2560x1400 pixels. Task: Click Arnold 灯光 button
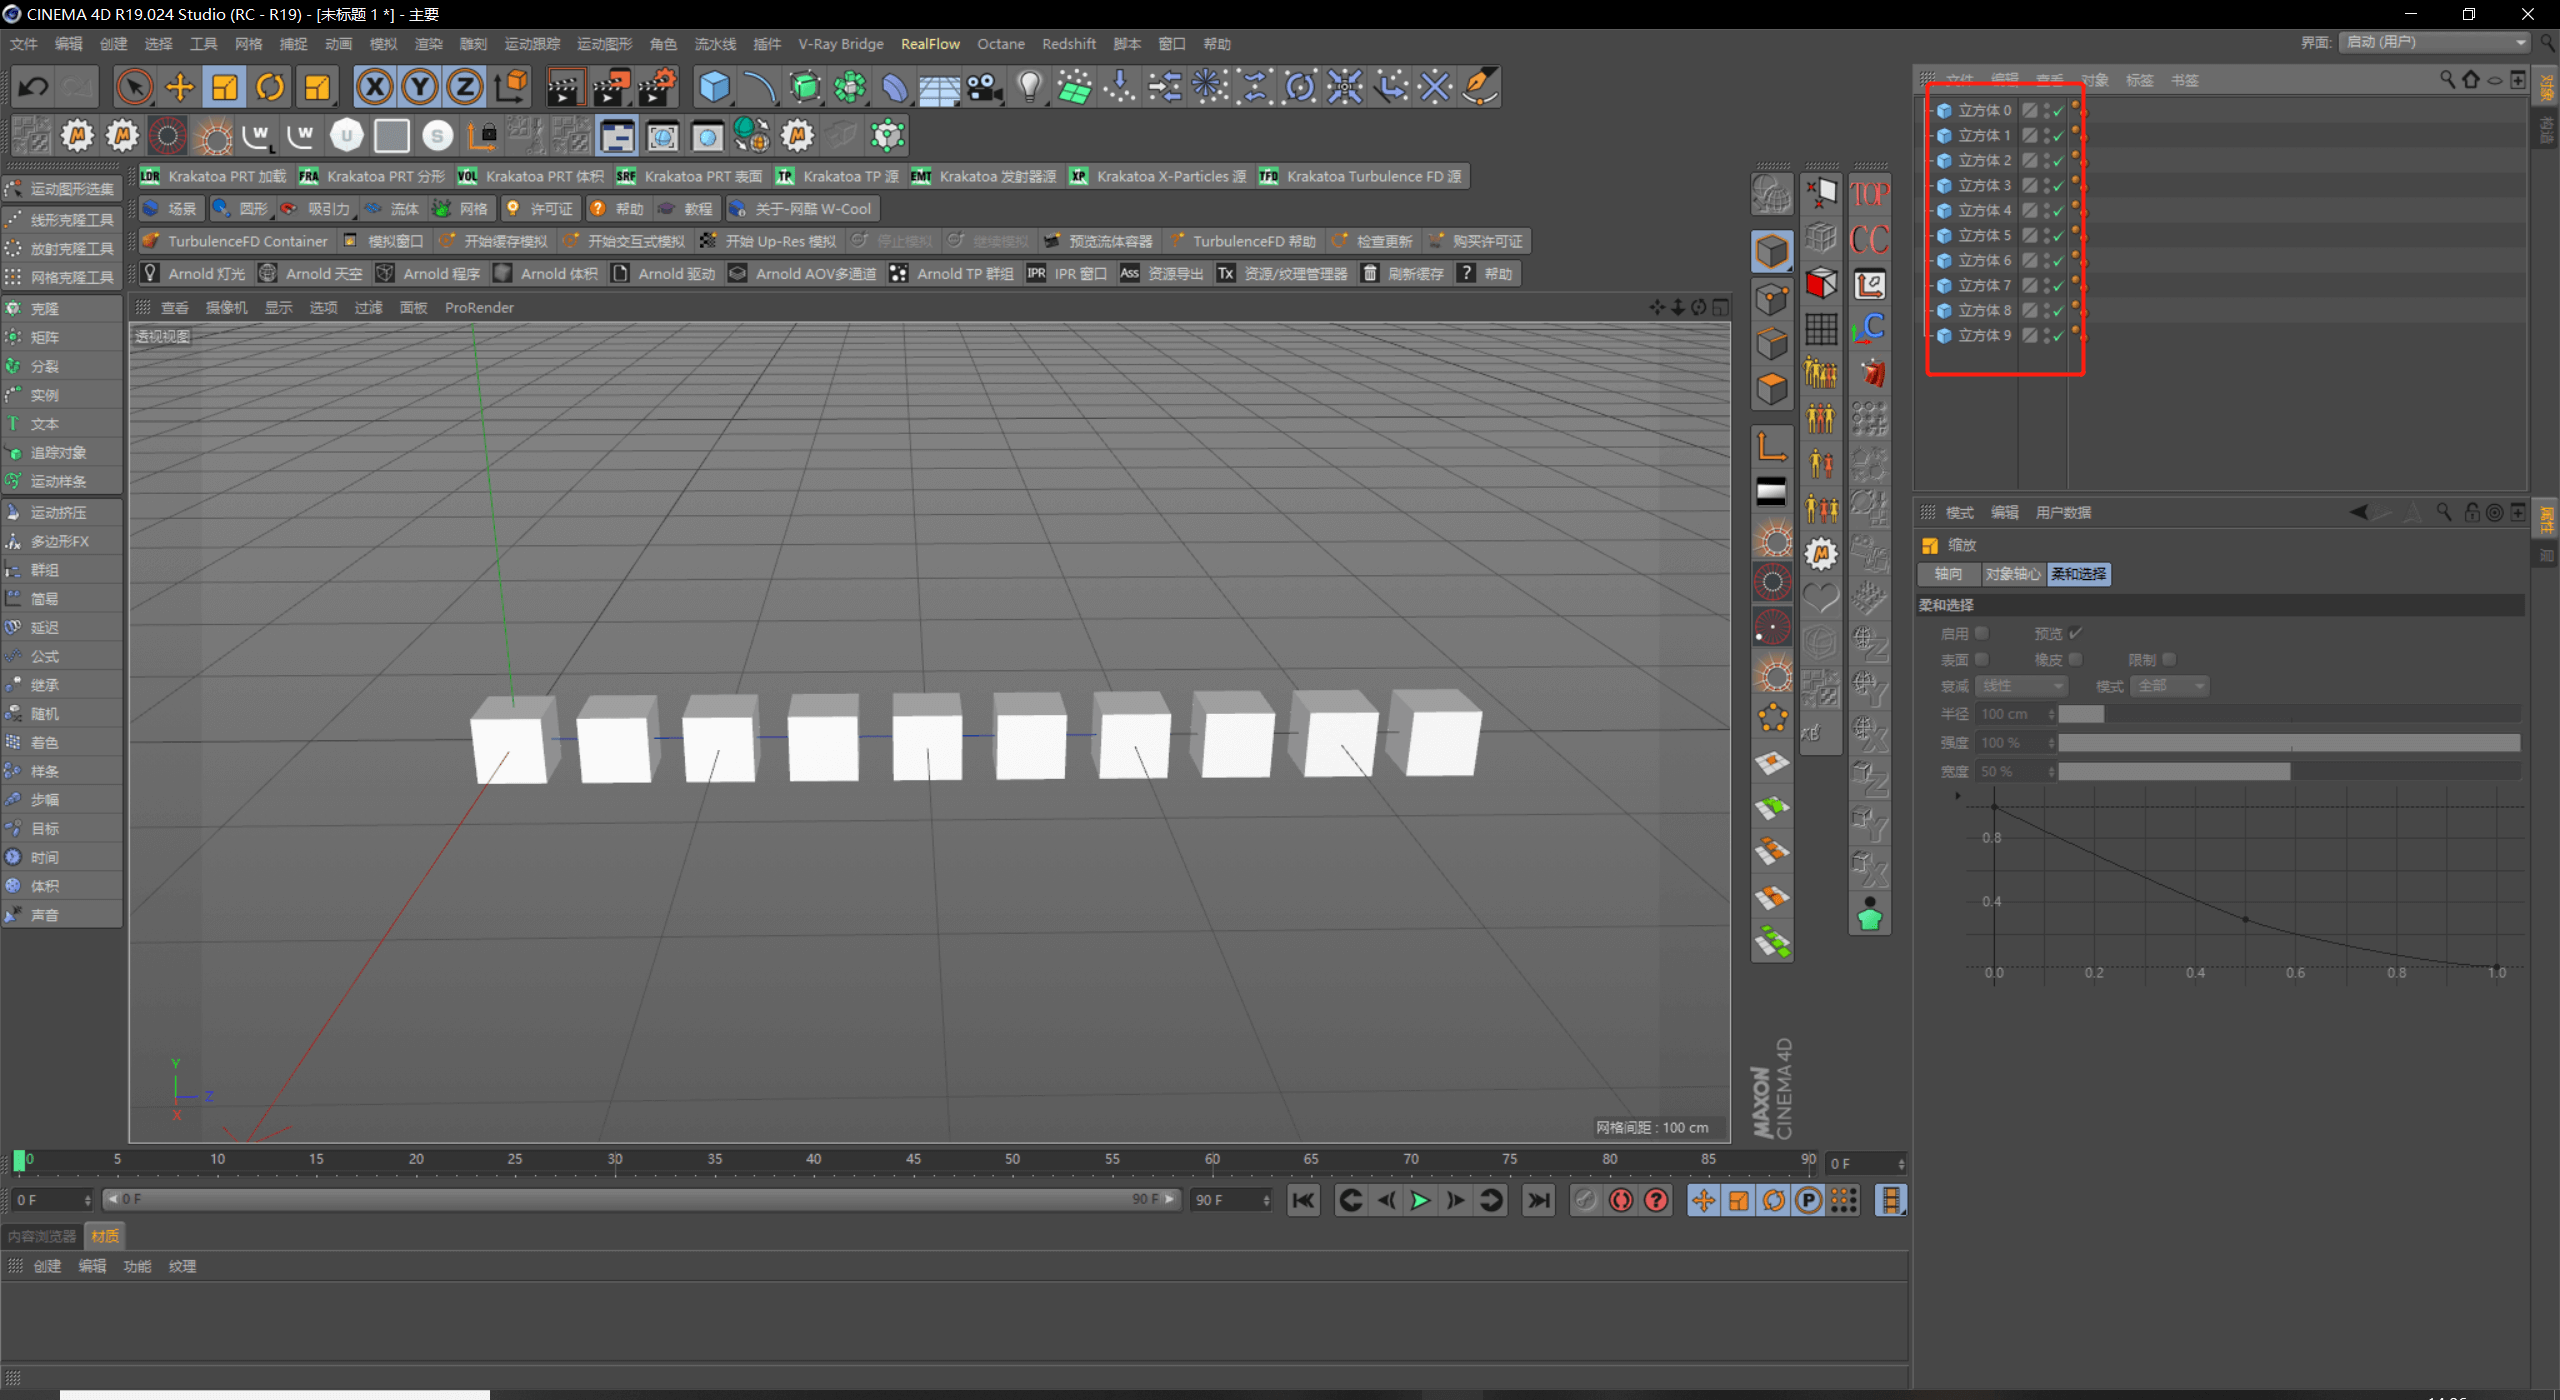(x=195, y=274)
